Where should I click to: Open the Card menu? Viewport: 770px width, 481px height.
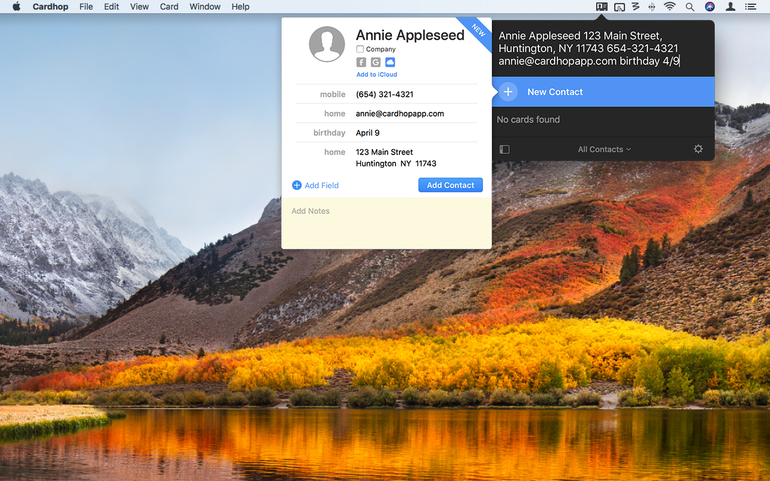pyautogui.click(x=169, y=7)
